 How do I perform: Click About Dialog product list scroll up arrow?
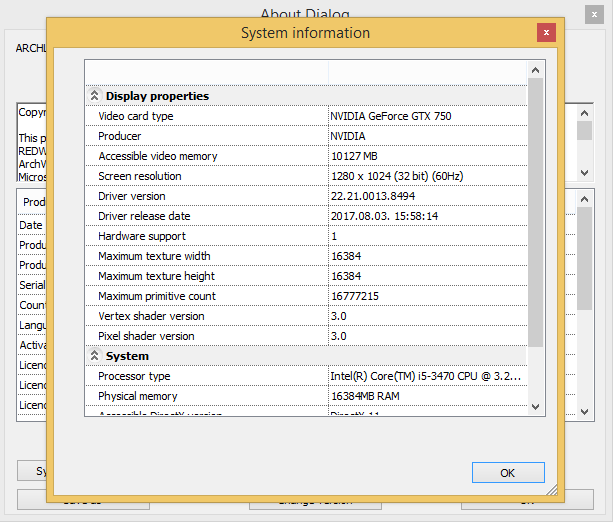click(x=584, y=199)
